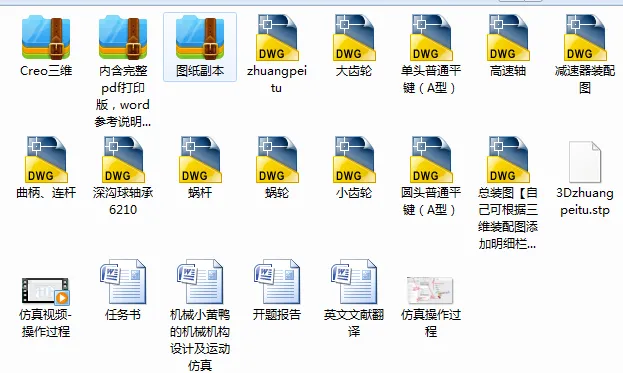The width and height of the screenshot is (623, 373).
Task: Select the 大齿轮 DWG file icon
Action: tap(354, 38)
